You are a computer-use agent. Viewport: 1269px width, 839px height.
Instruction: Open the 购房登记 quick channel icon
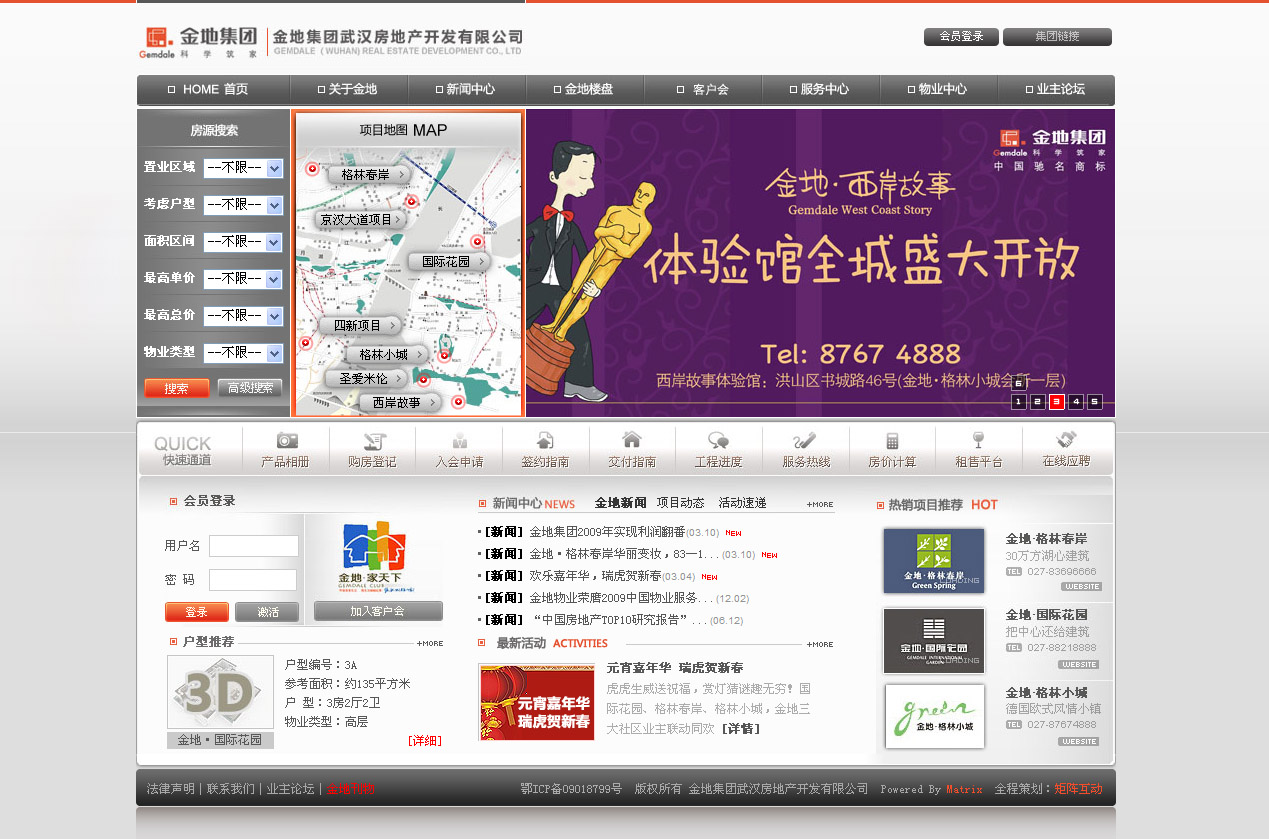pyautogui.click(x=373, y=449)
